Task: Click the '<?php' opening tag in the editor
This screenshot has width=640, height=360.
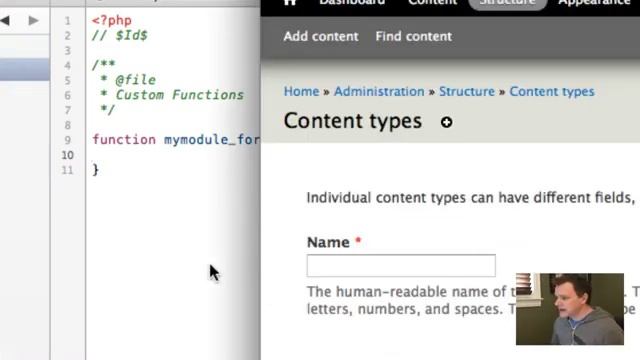Action: click(111, 20)
